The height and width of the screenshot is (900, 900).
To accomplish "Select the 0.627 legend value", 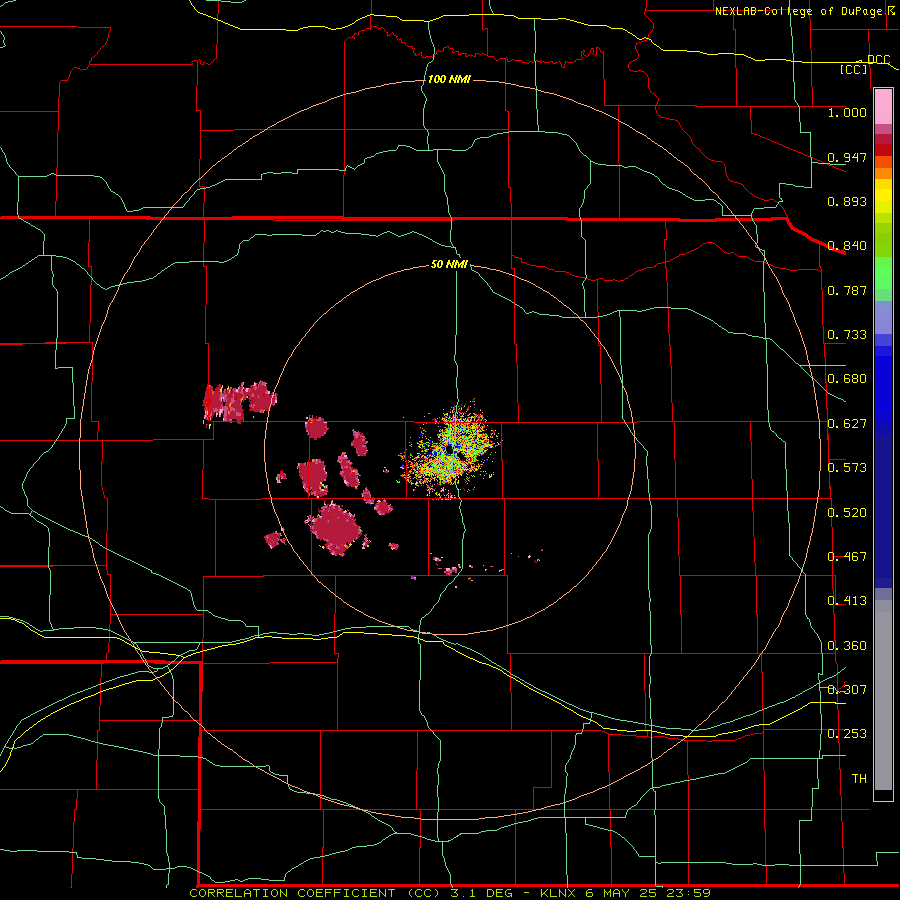I will click(847, 424).
